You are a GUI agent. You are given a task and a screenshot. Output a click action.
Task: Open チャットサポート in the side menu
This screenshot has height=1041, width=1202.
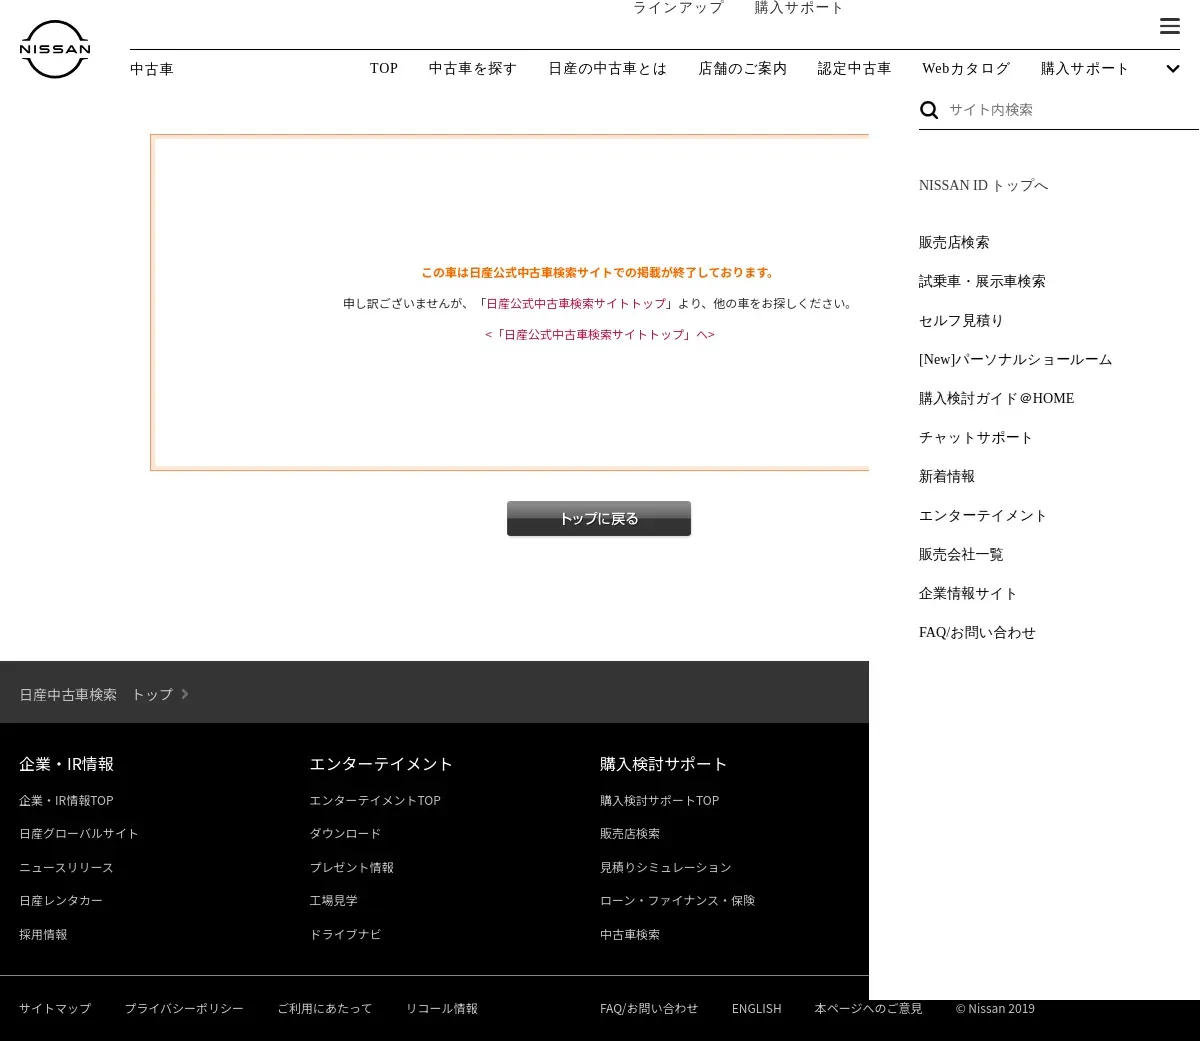pos(975,438)
